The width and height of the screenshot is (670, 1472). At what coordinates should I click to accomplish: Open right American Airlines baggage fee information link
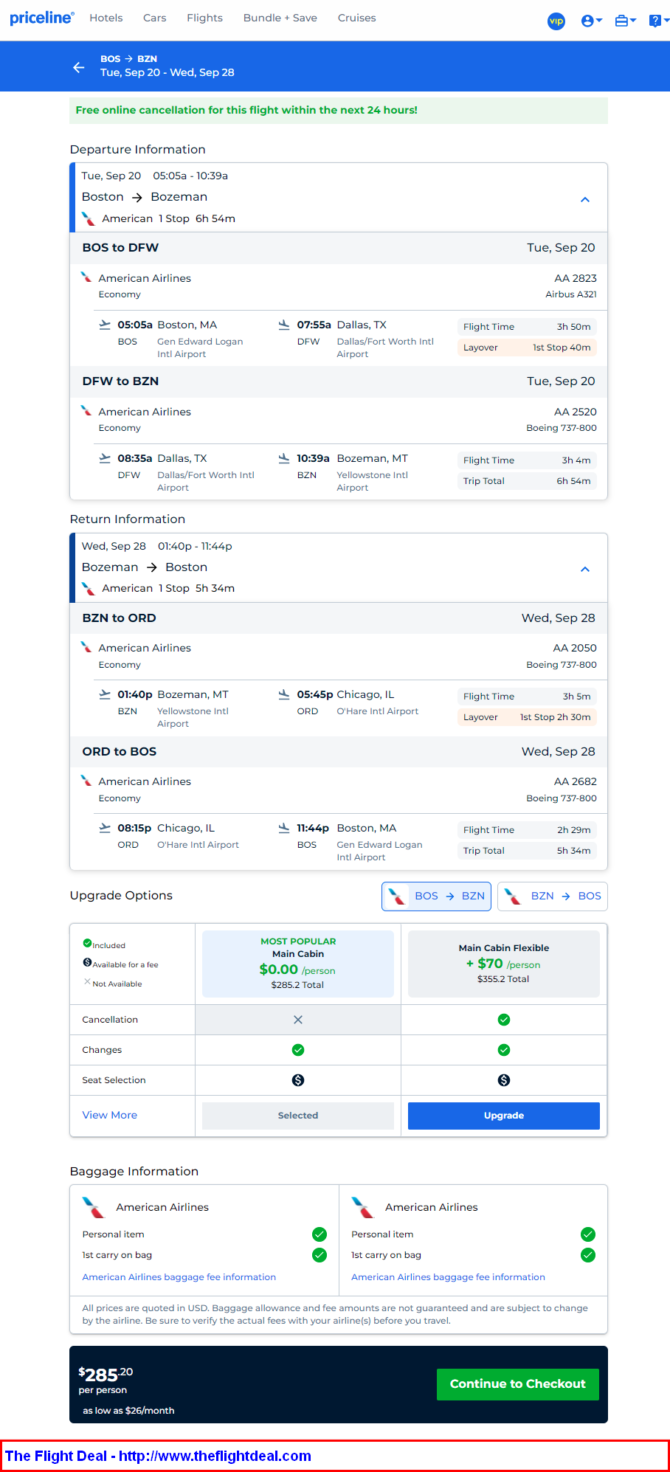click(x=448, y=1277)
